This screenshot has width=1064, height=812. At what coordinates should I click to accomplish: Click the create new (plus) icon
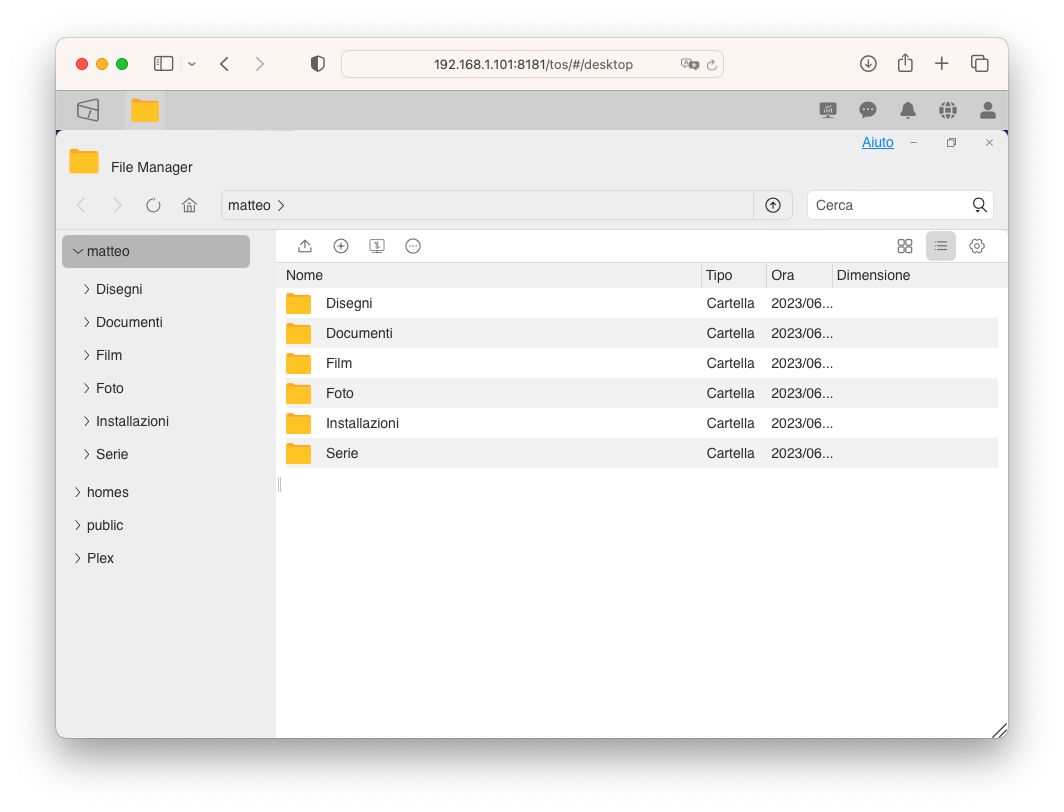pos(341,246)
